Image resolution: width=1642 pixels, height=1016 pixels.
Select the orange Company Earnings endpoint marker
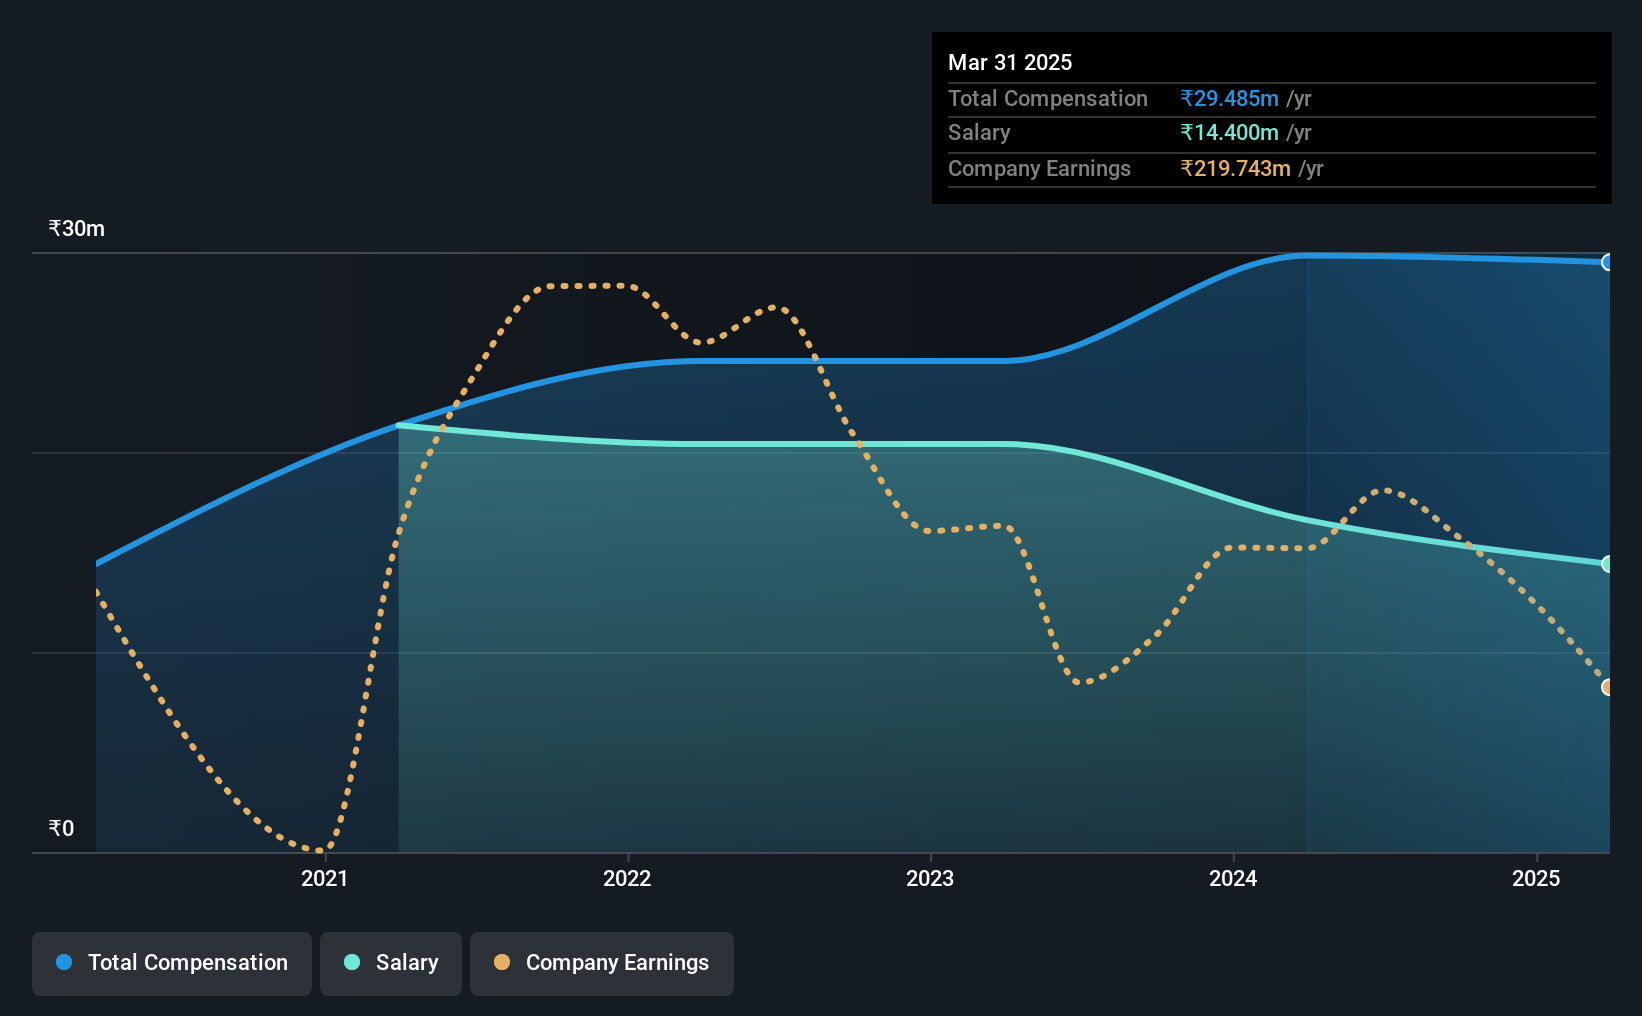[x=1608, y=687]
